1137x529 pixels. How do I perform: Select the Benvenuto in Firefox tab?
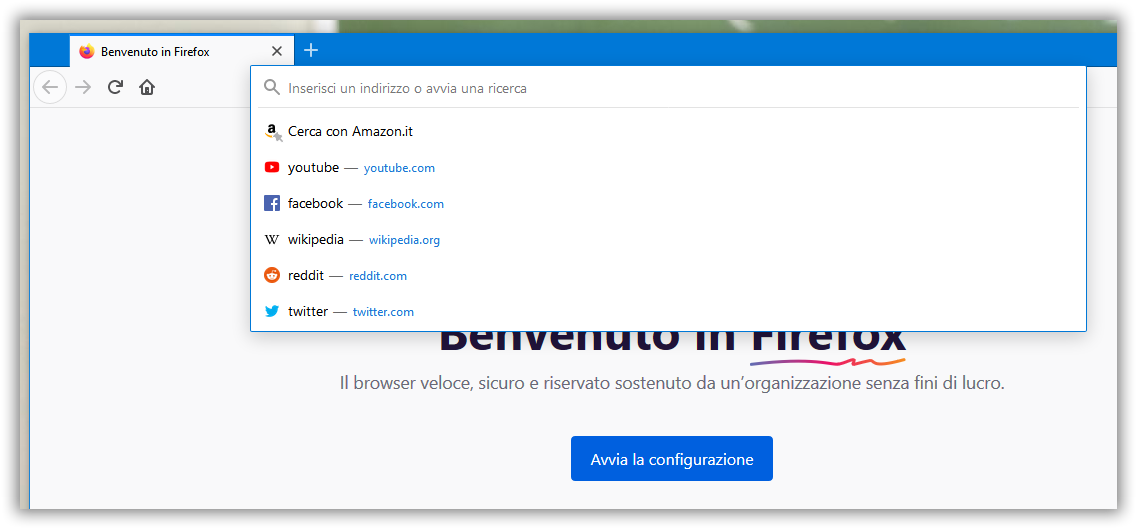point(182,51)
